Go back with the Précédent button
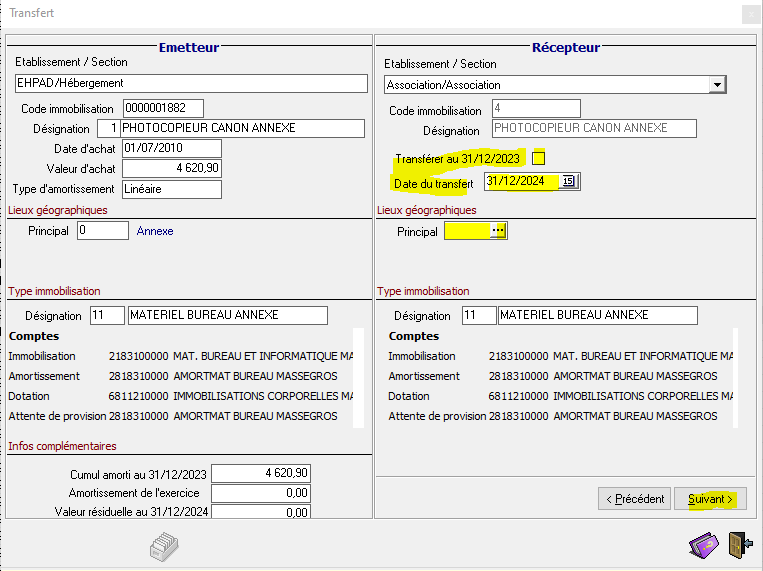 634,498
